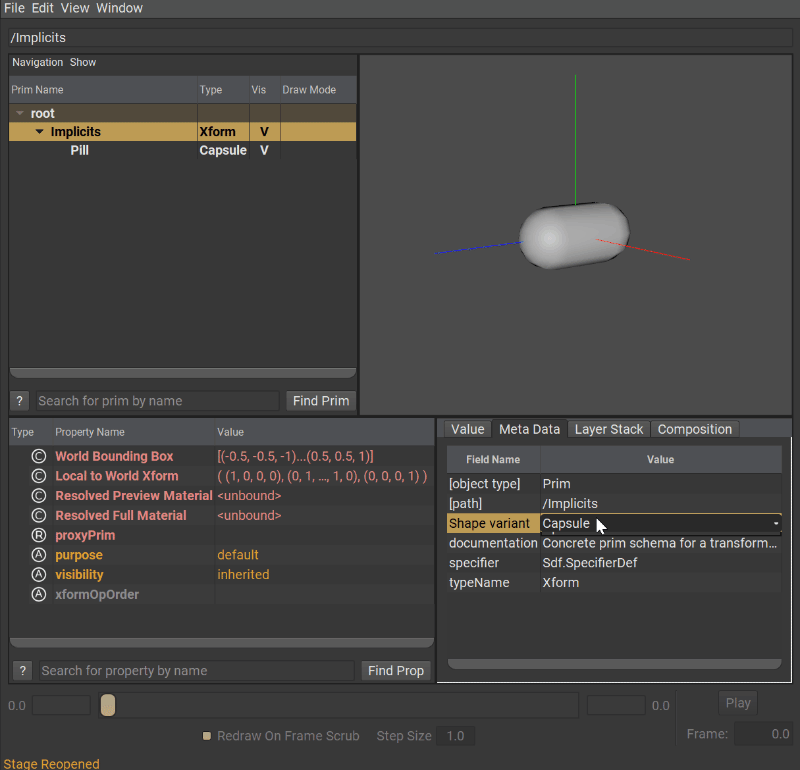The width and height of the screenshot is (800, 770).
Task: Click the help button beside prim search
Action: (21, 401)
